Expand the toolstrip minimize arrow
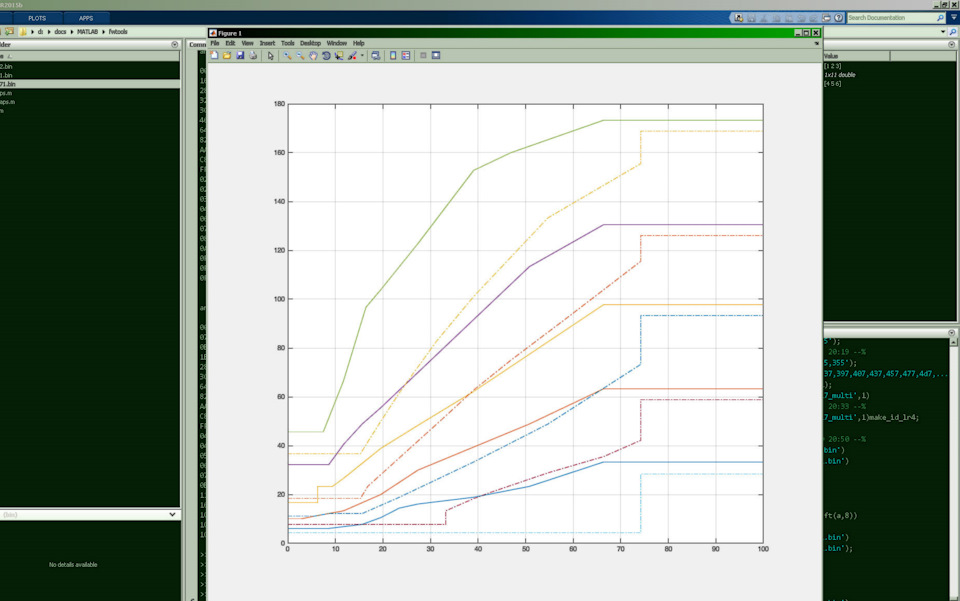Screen dimensions: 960x601 (954, 18)
